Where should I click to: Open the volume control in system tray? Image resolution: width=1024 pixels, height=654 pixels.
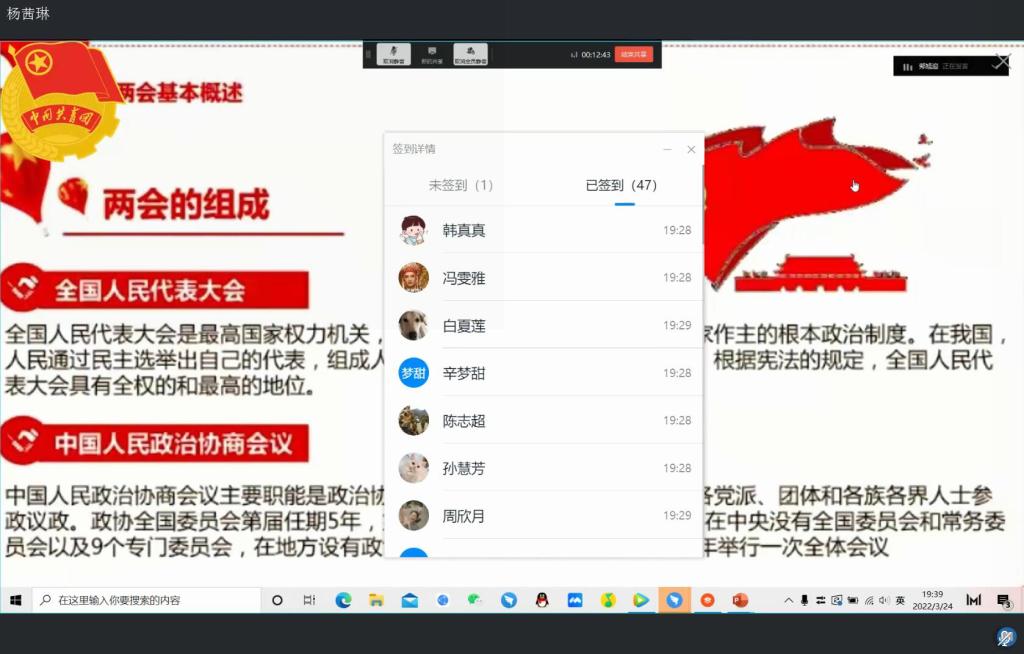(x=884, y=600)
